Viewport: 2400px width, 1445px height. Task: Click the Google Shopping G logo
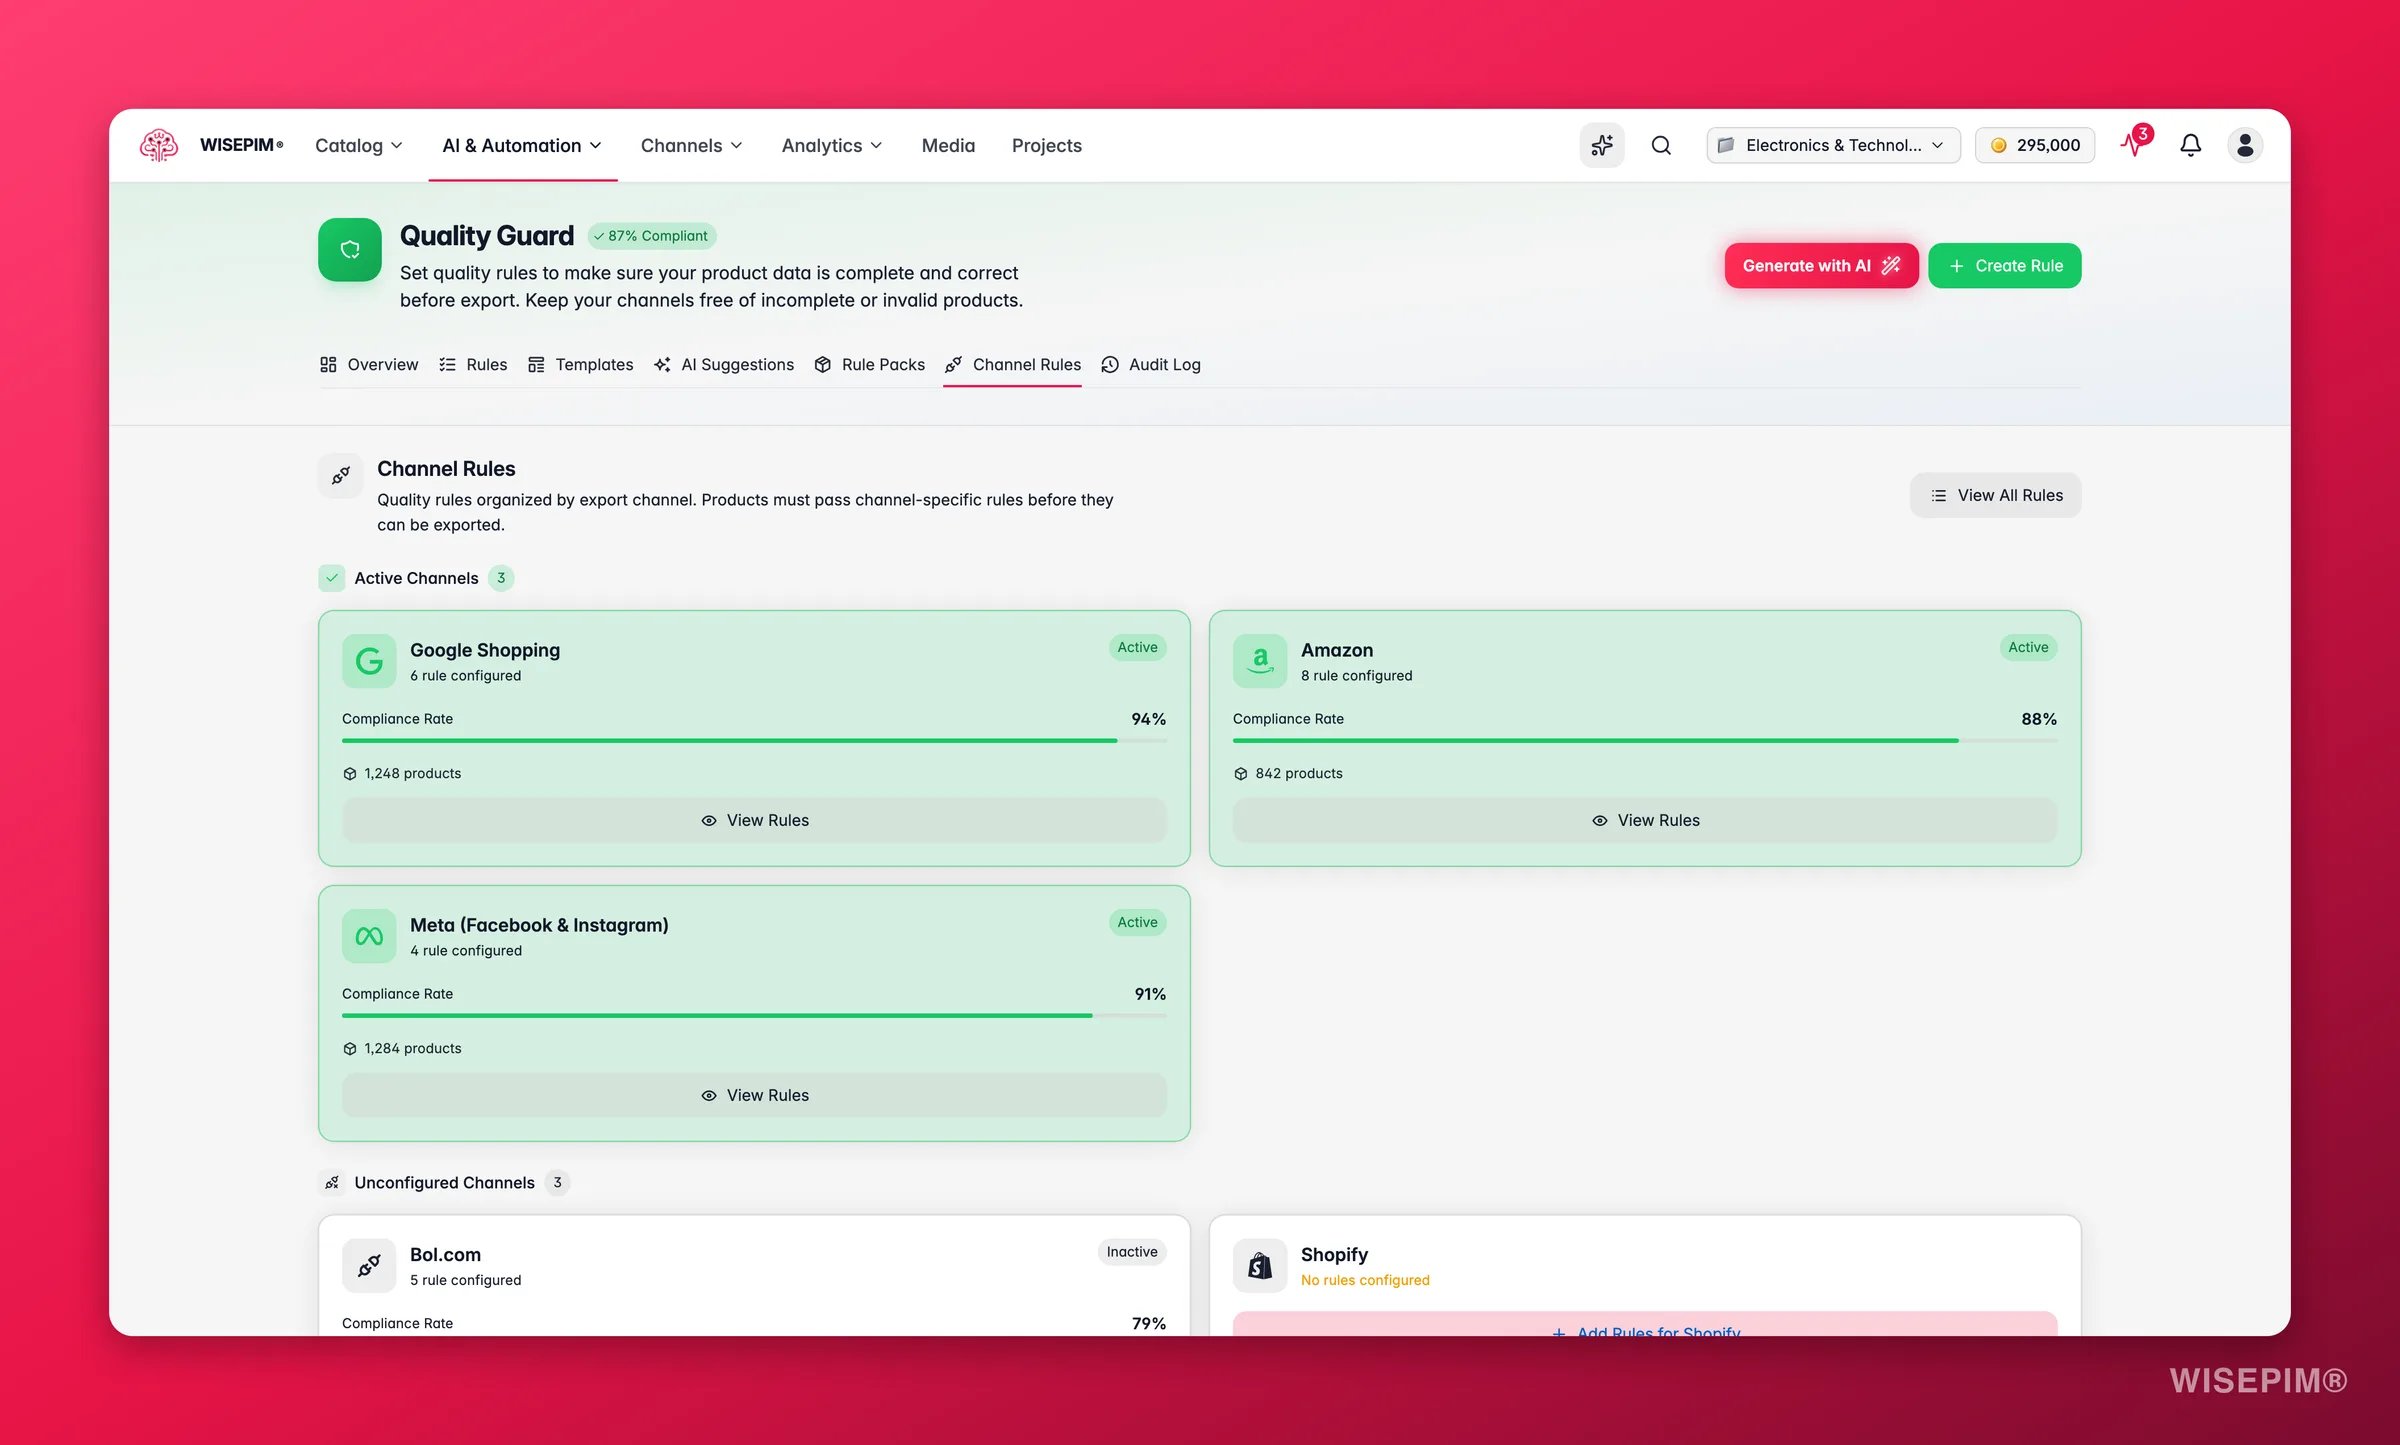(x=369, y=661)
